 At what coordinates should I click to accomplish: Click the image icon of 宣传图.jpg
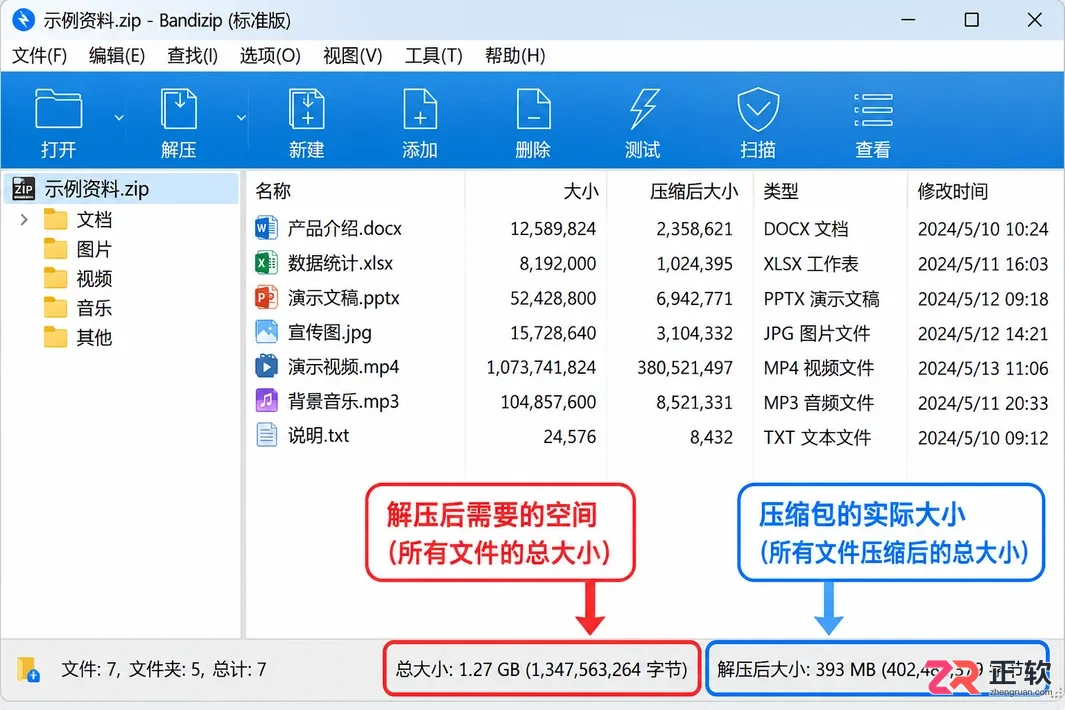pyautogui.click(x=266, y=332)
